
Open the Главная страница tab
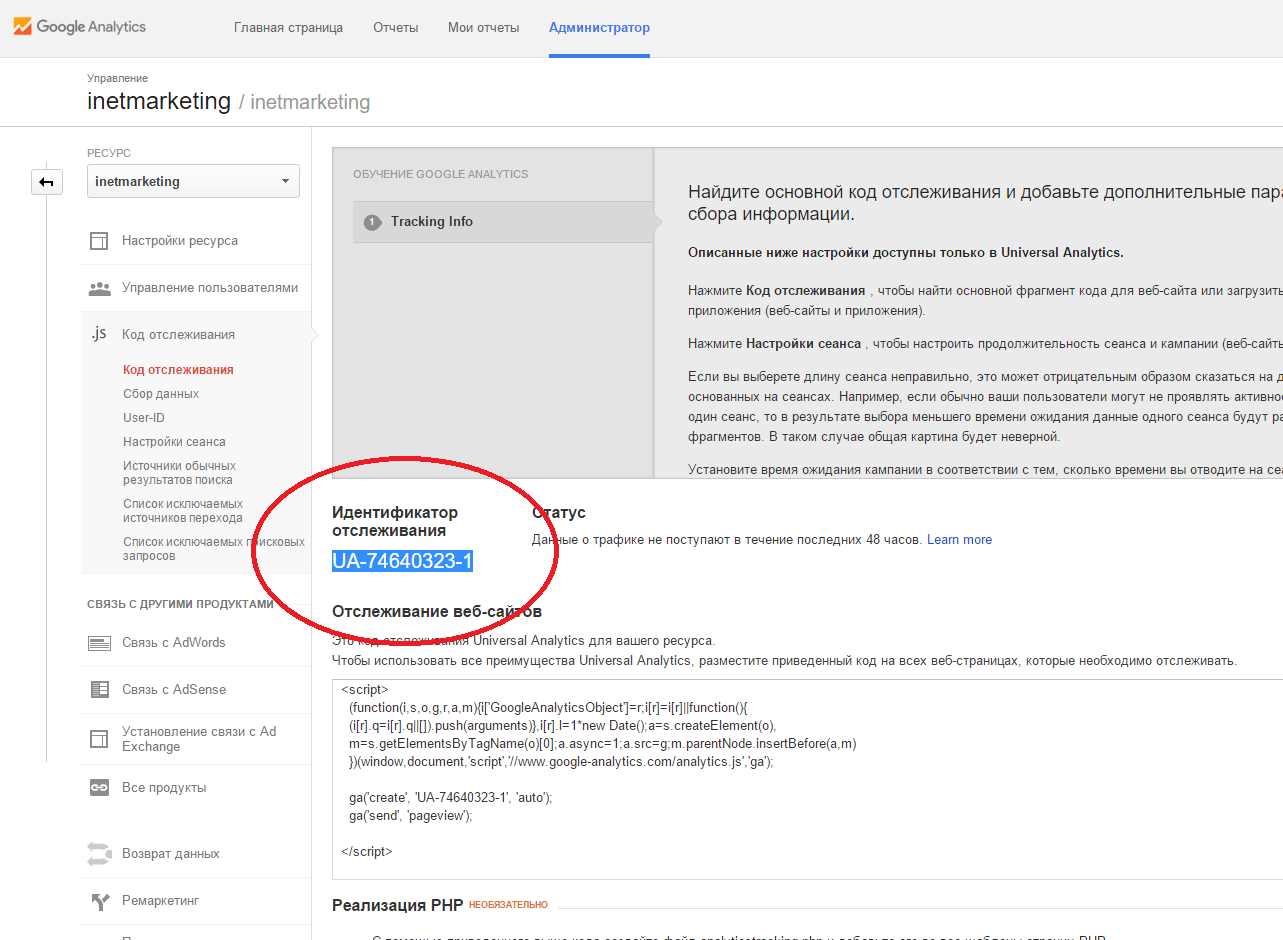click(288, 27)
